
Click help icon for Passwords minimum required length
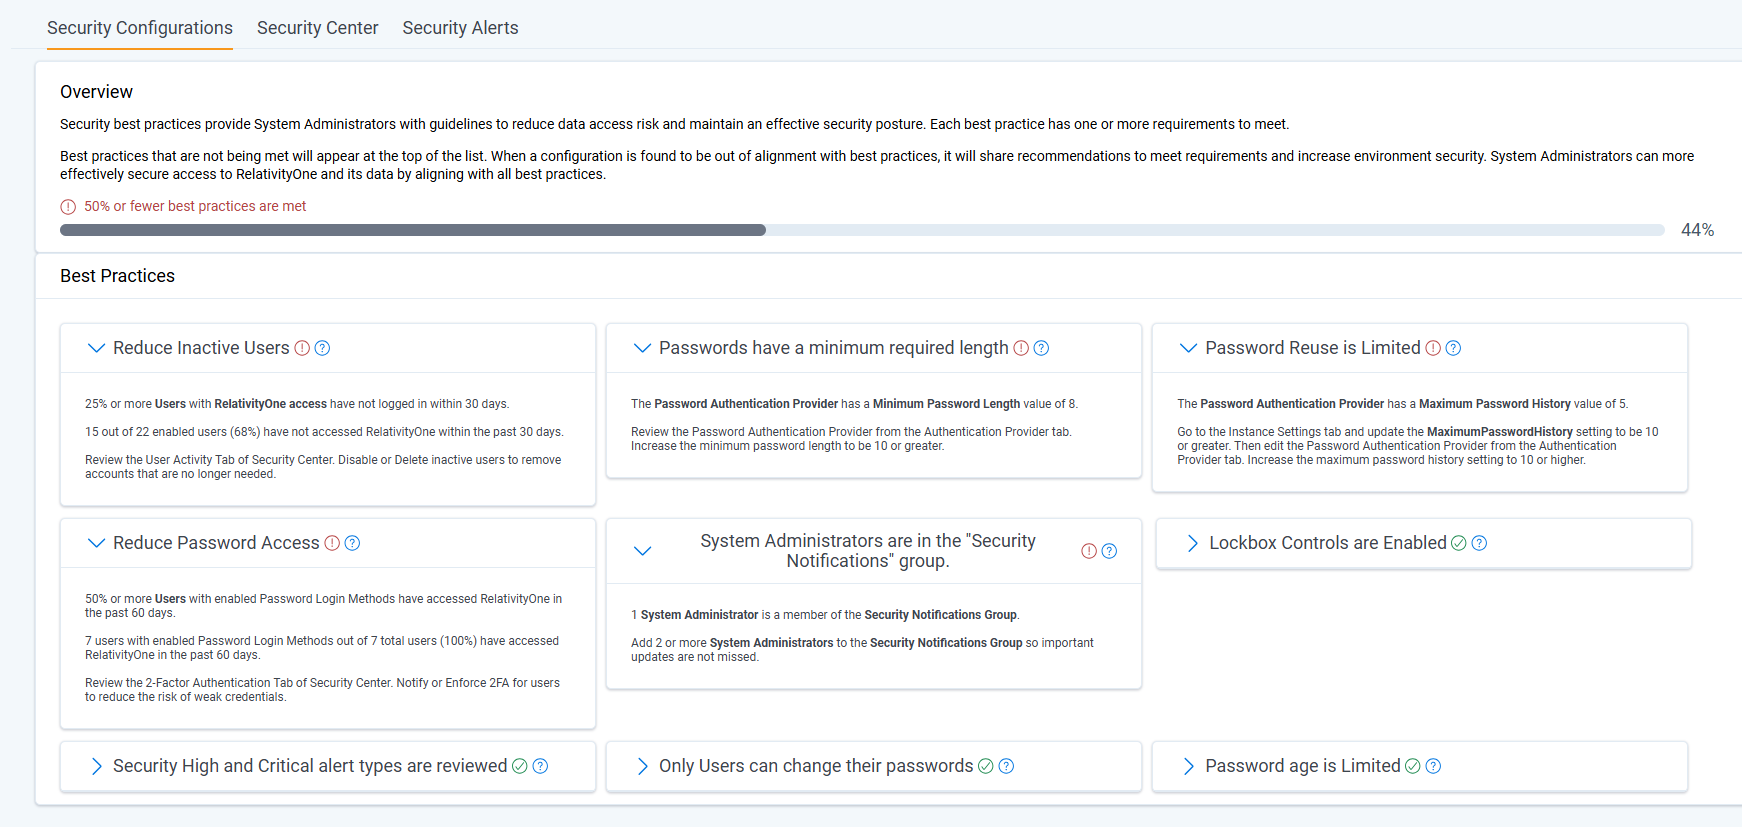click(1041, 348)
